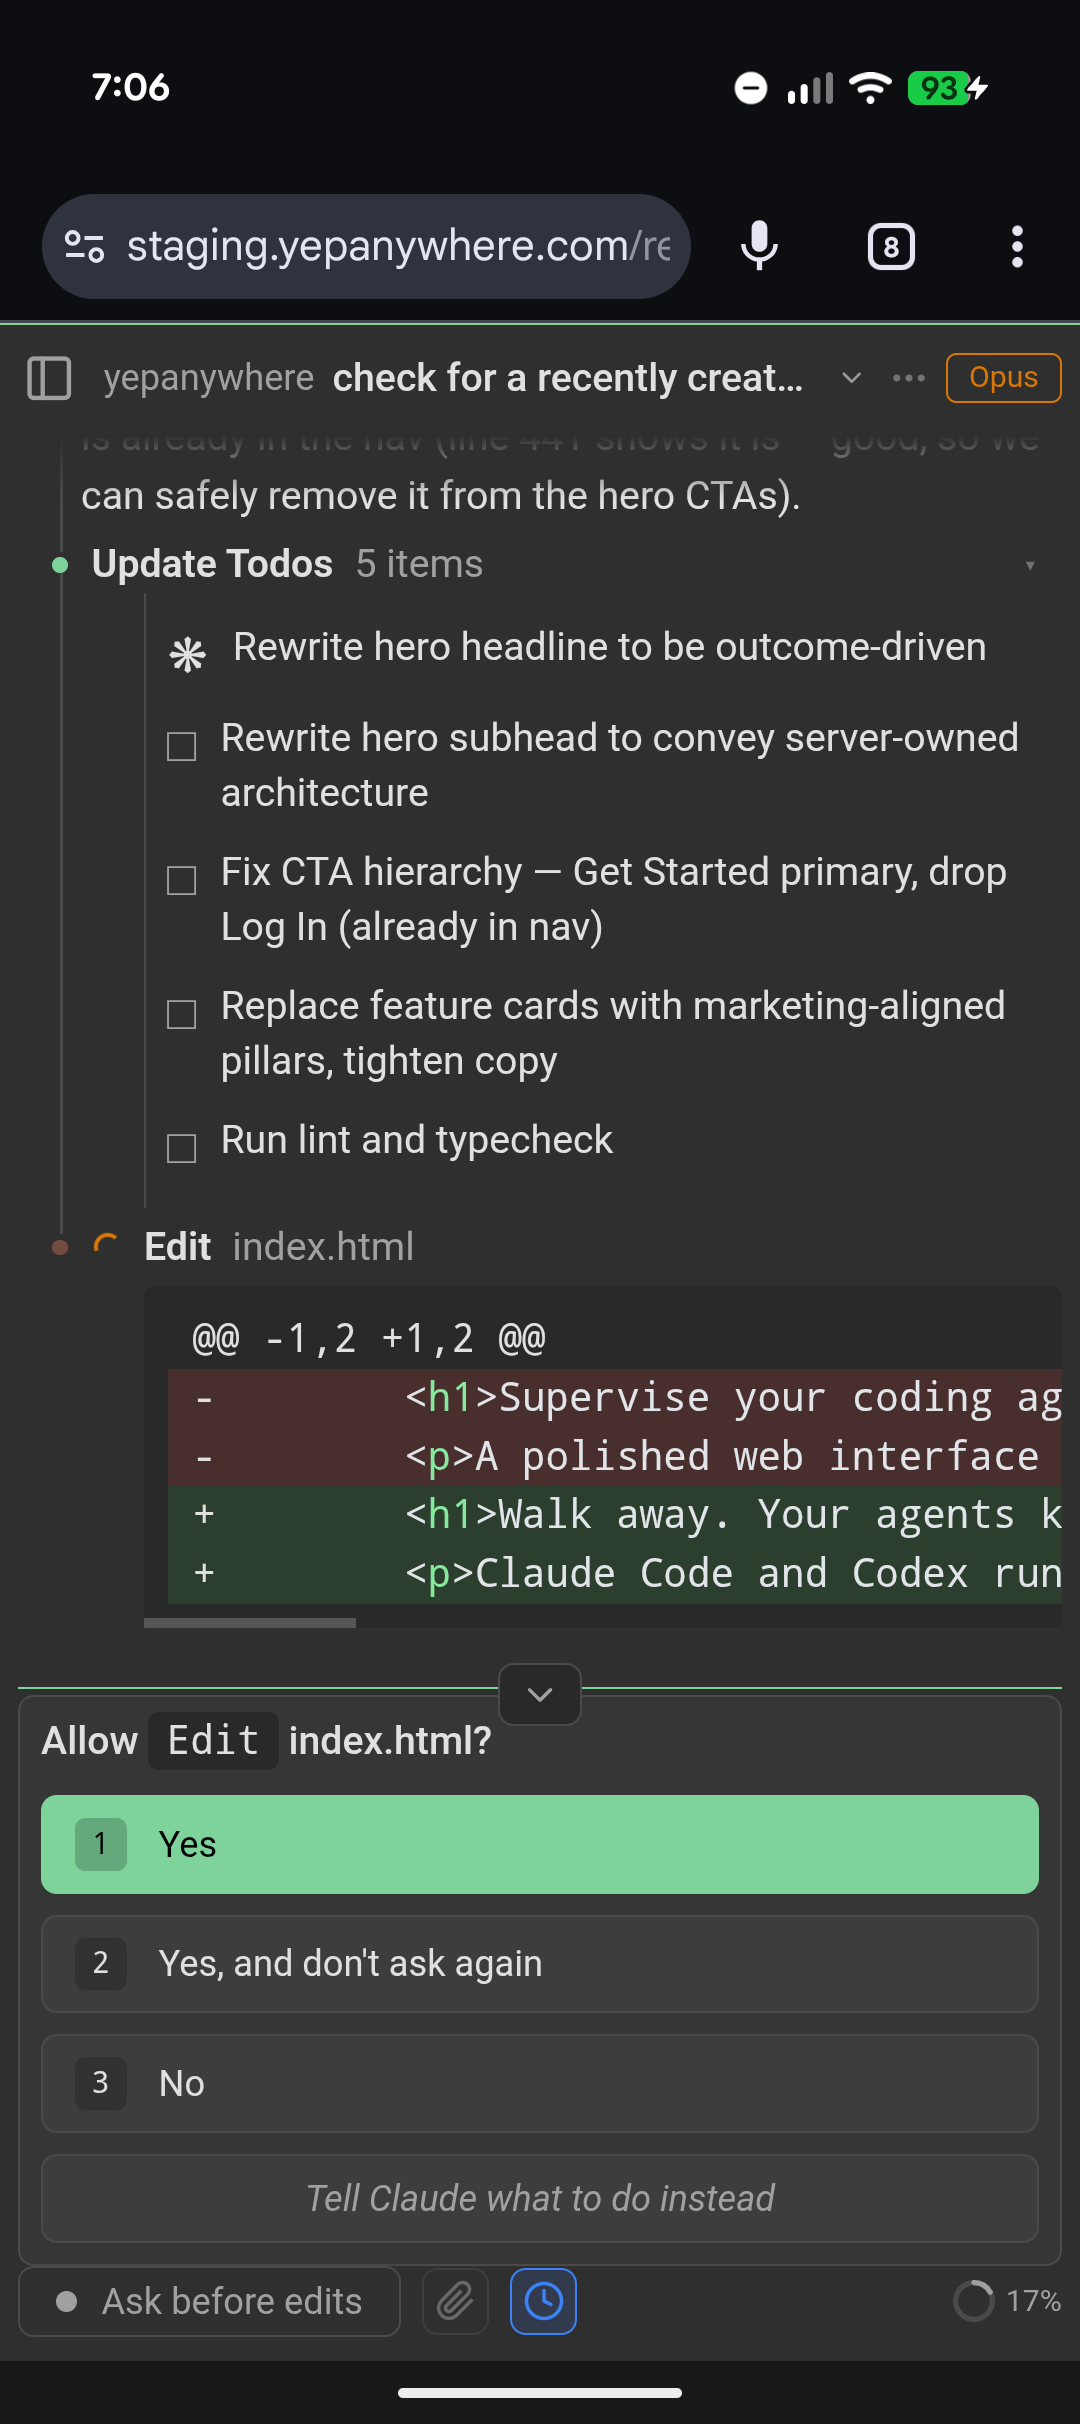Image resolution: width=1080 pixels, height=2424 pixels.
Task: Open the session more-options menu
Action: point(908,377)
